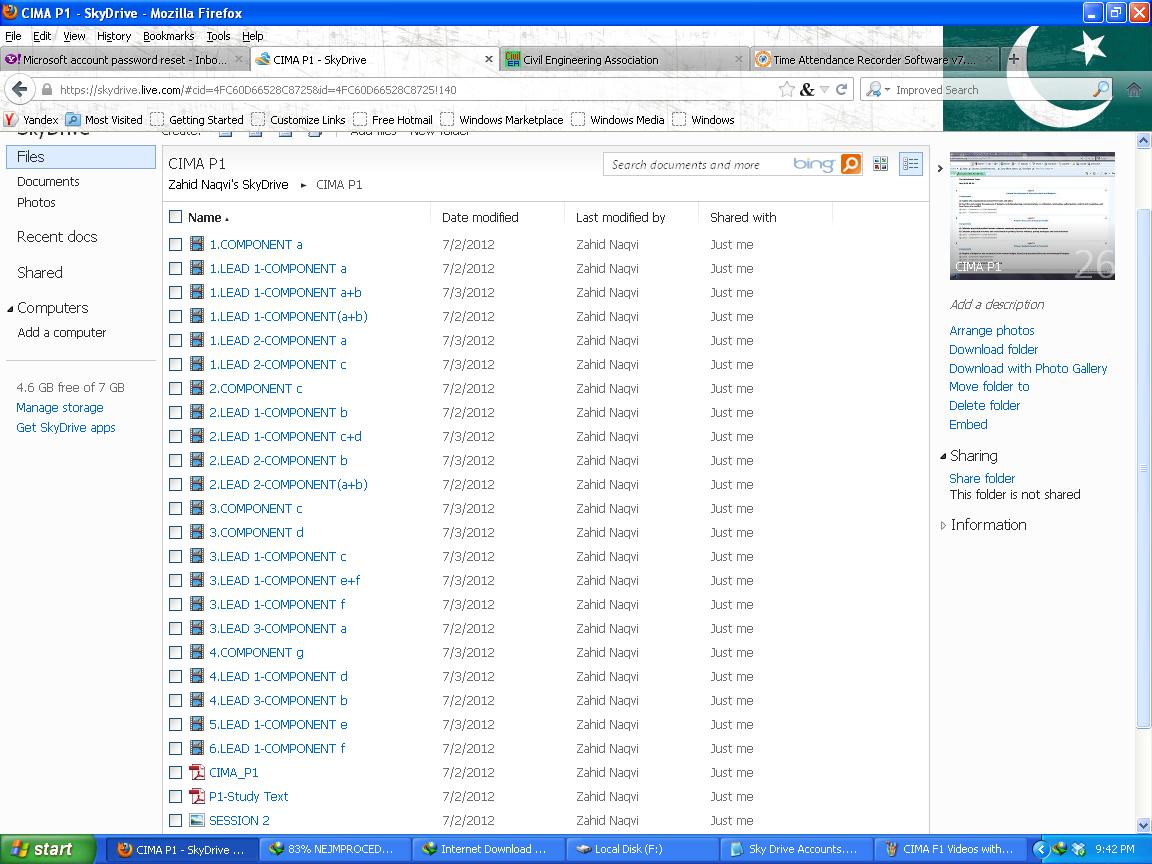Image resolution: width=1152 pixels, height=864 pixels.
Task: Click the scrollbar down arrow
Action: tap(1143, 824)
